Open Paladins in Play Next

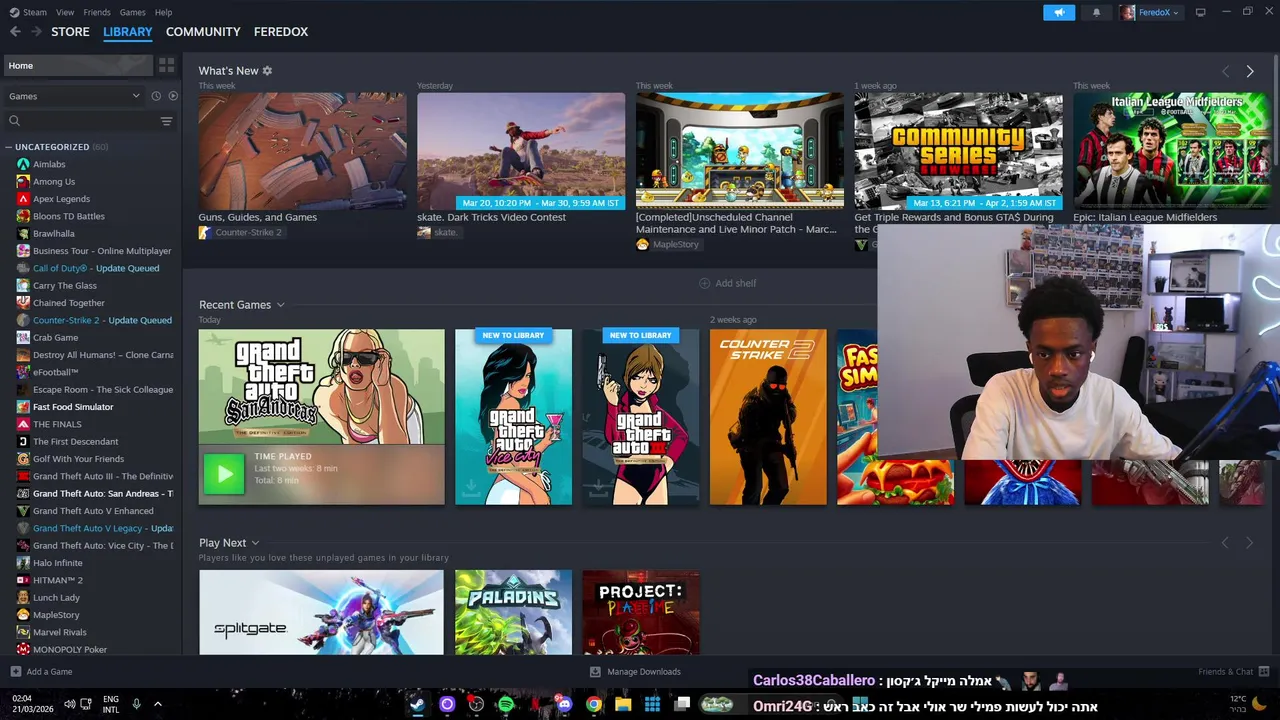[514, 612]
